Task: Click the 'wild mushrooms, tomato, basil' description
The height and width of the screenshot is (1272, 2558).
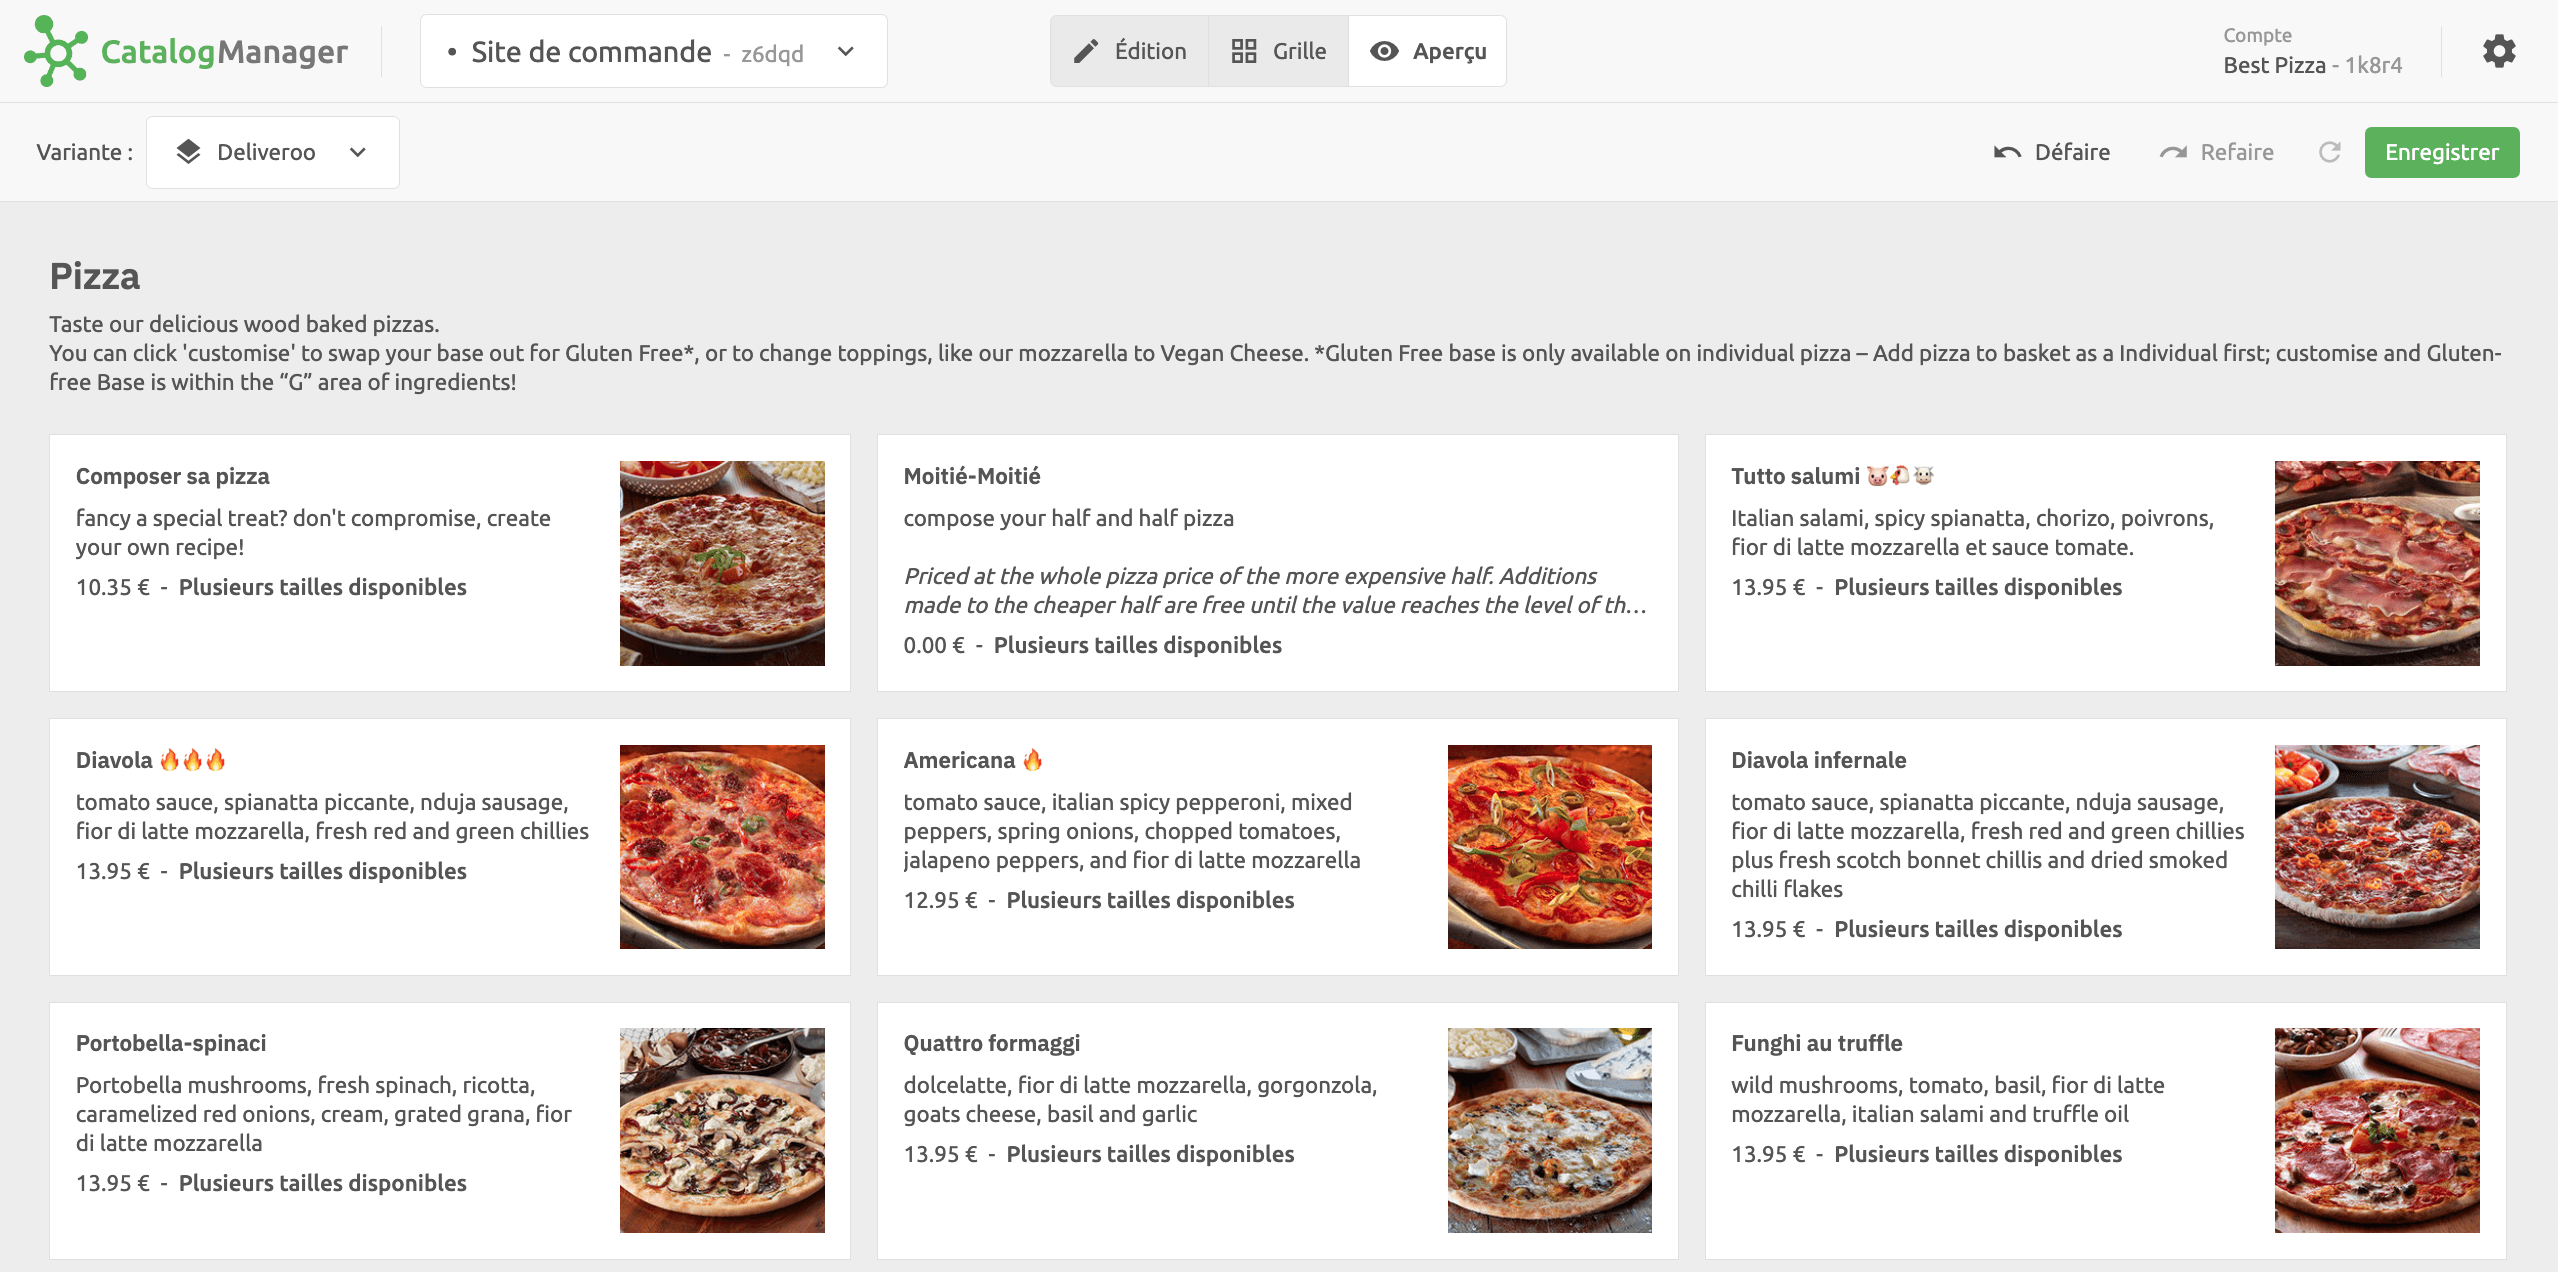Action: [x=1948, y=1099]
